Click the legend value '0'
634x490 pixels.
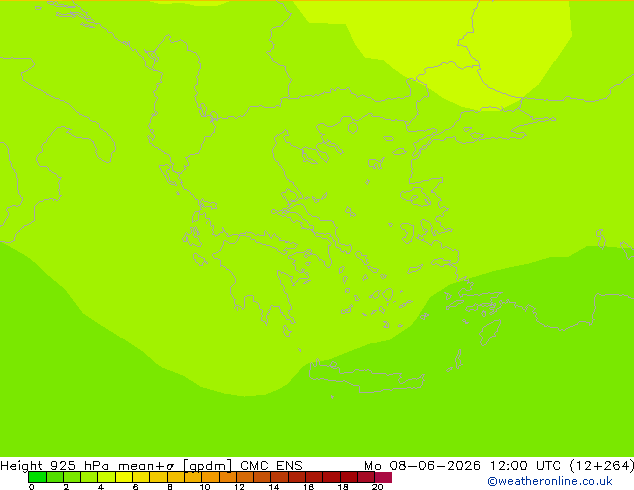point(32,487)
